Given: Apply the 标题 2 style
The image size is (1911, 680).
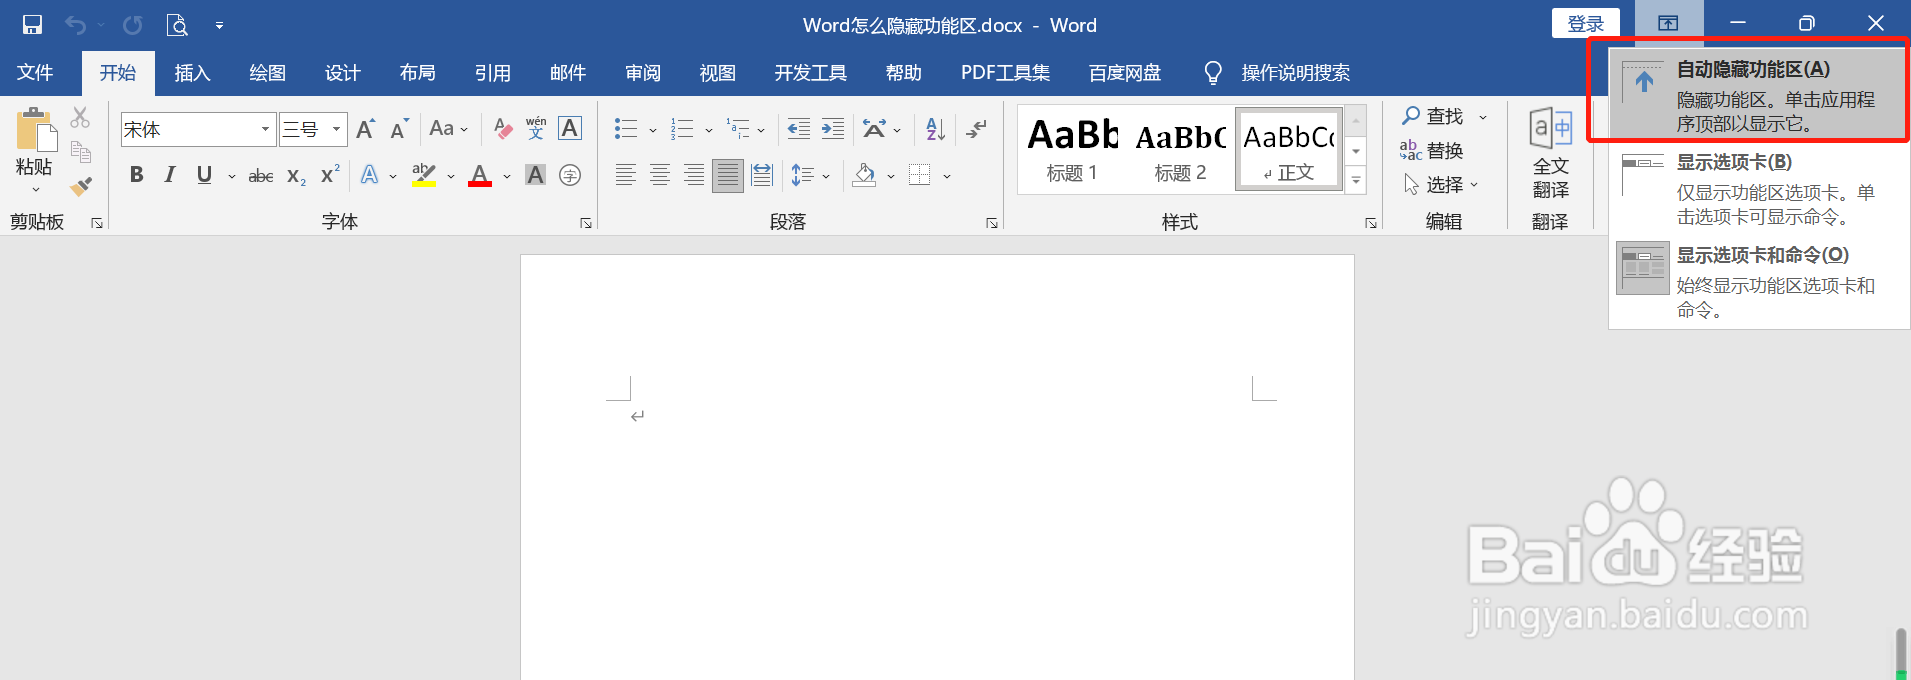Looking at the screenshot, I should (x=1180, y=150).
